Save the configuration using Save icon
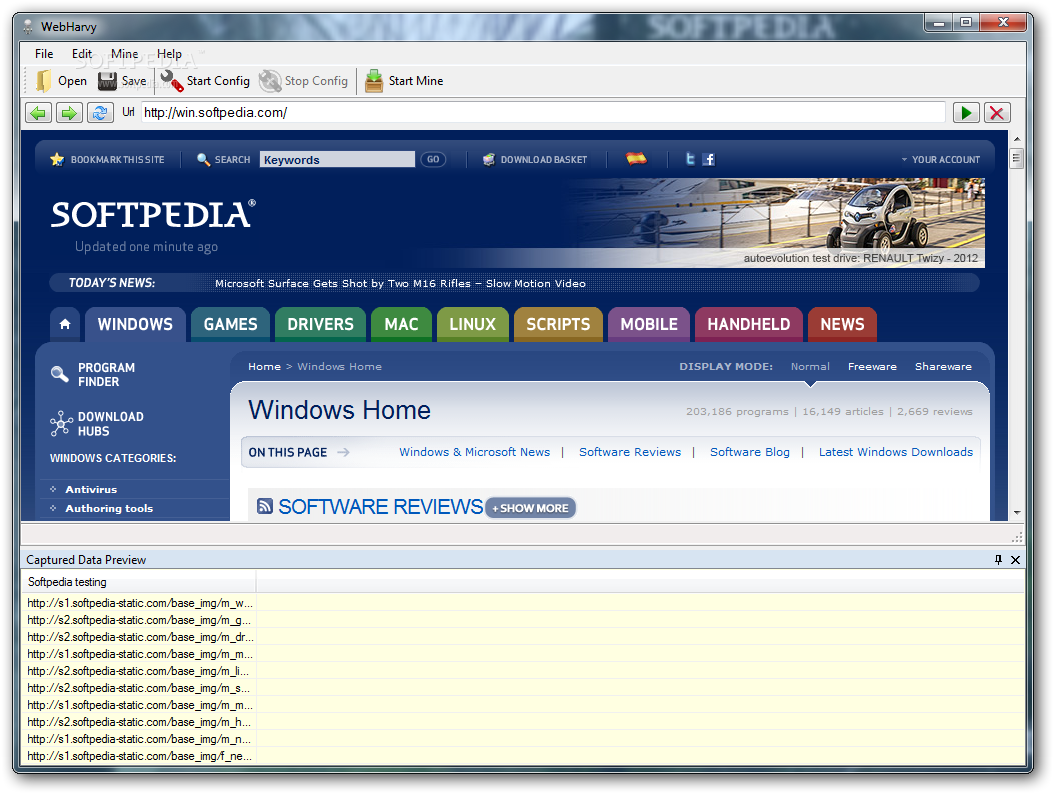Screen dimensions: 1054x794 (x=108, y=81)
